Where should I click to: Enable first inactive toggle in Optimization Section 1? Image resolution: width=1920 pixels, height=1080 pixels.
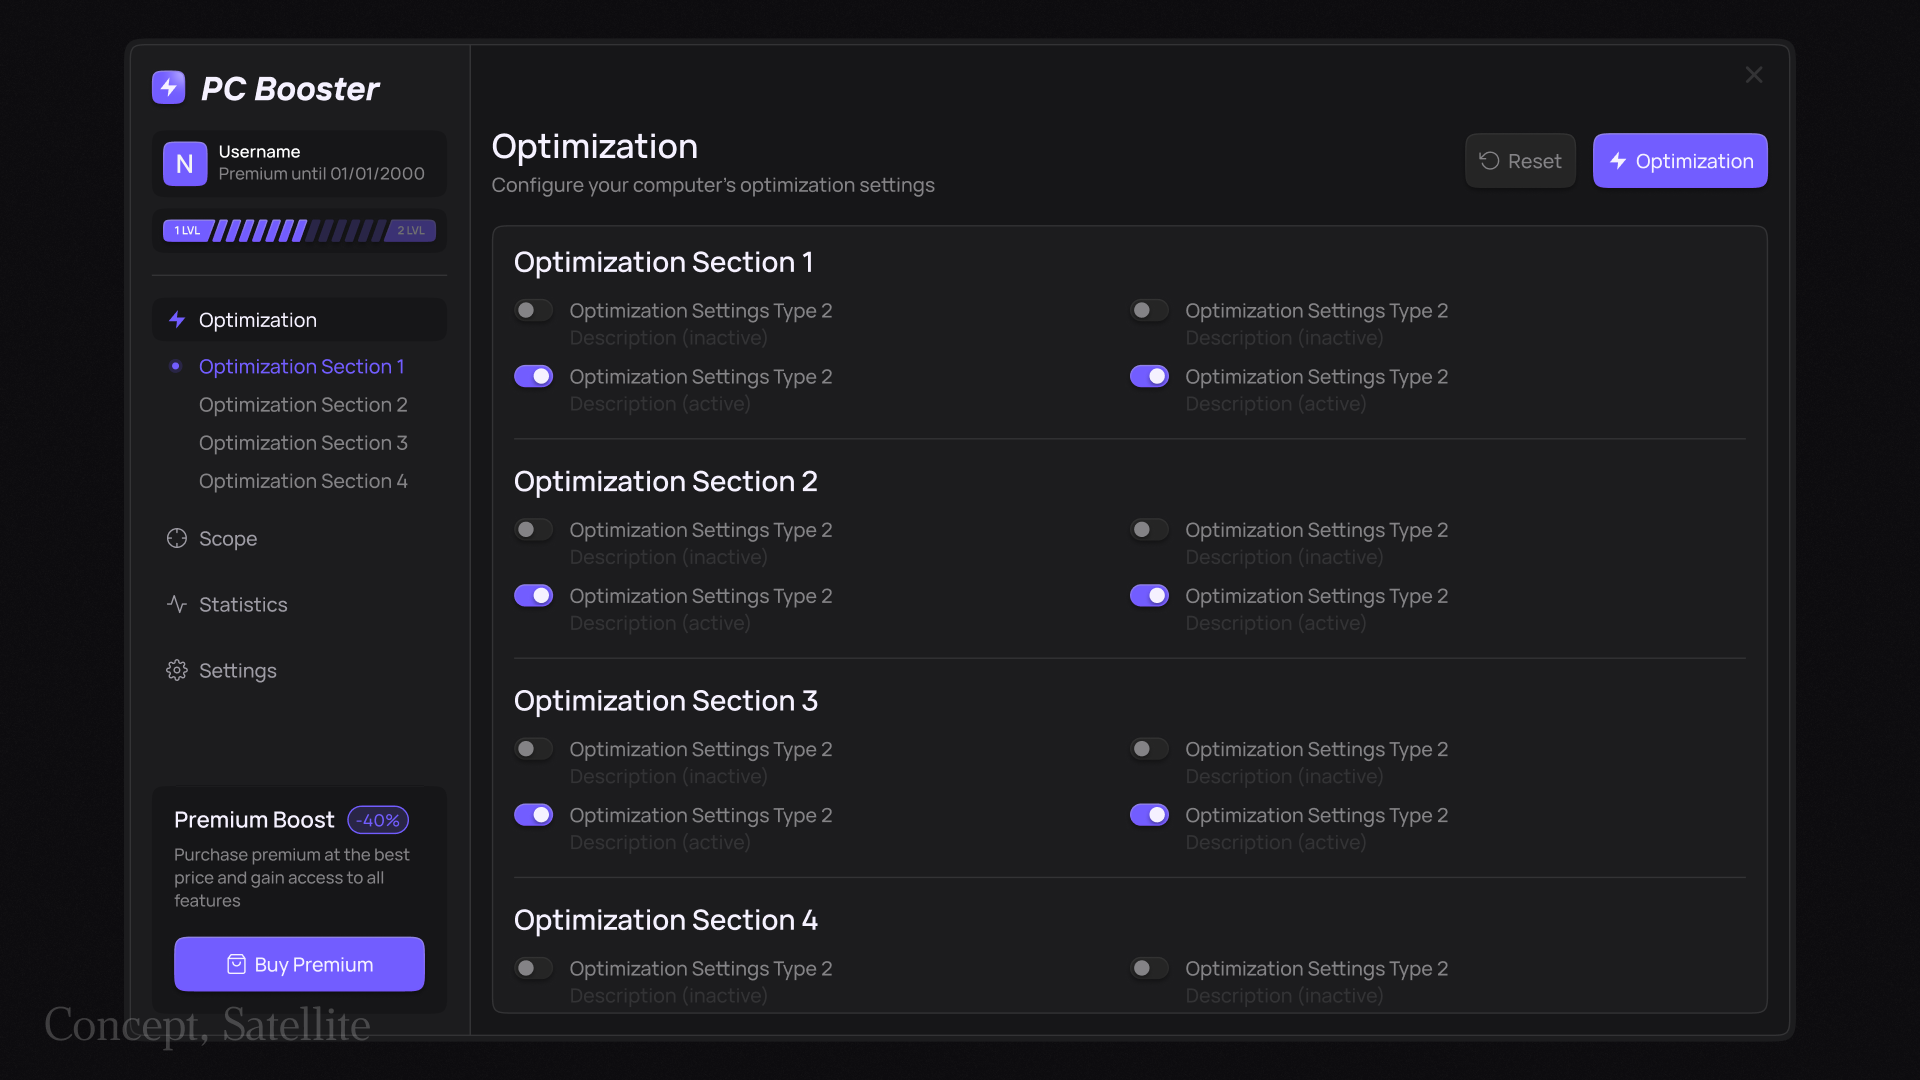533,310
